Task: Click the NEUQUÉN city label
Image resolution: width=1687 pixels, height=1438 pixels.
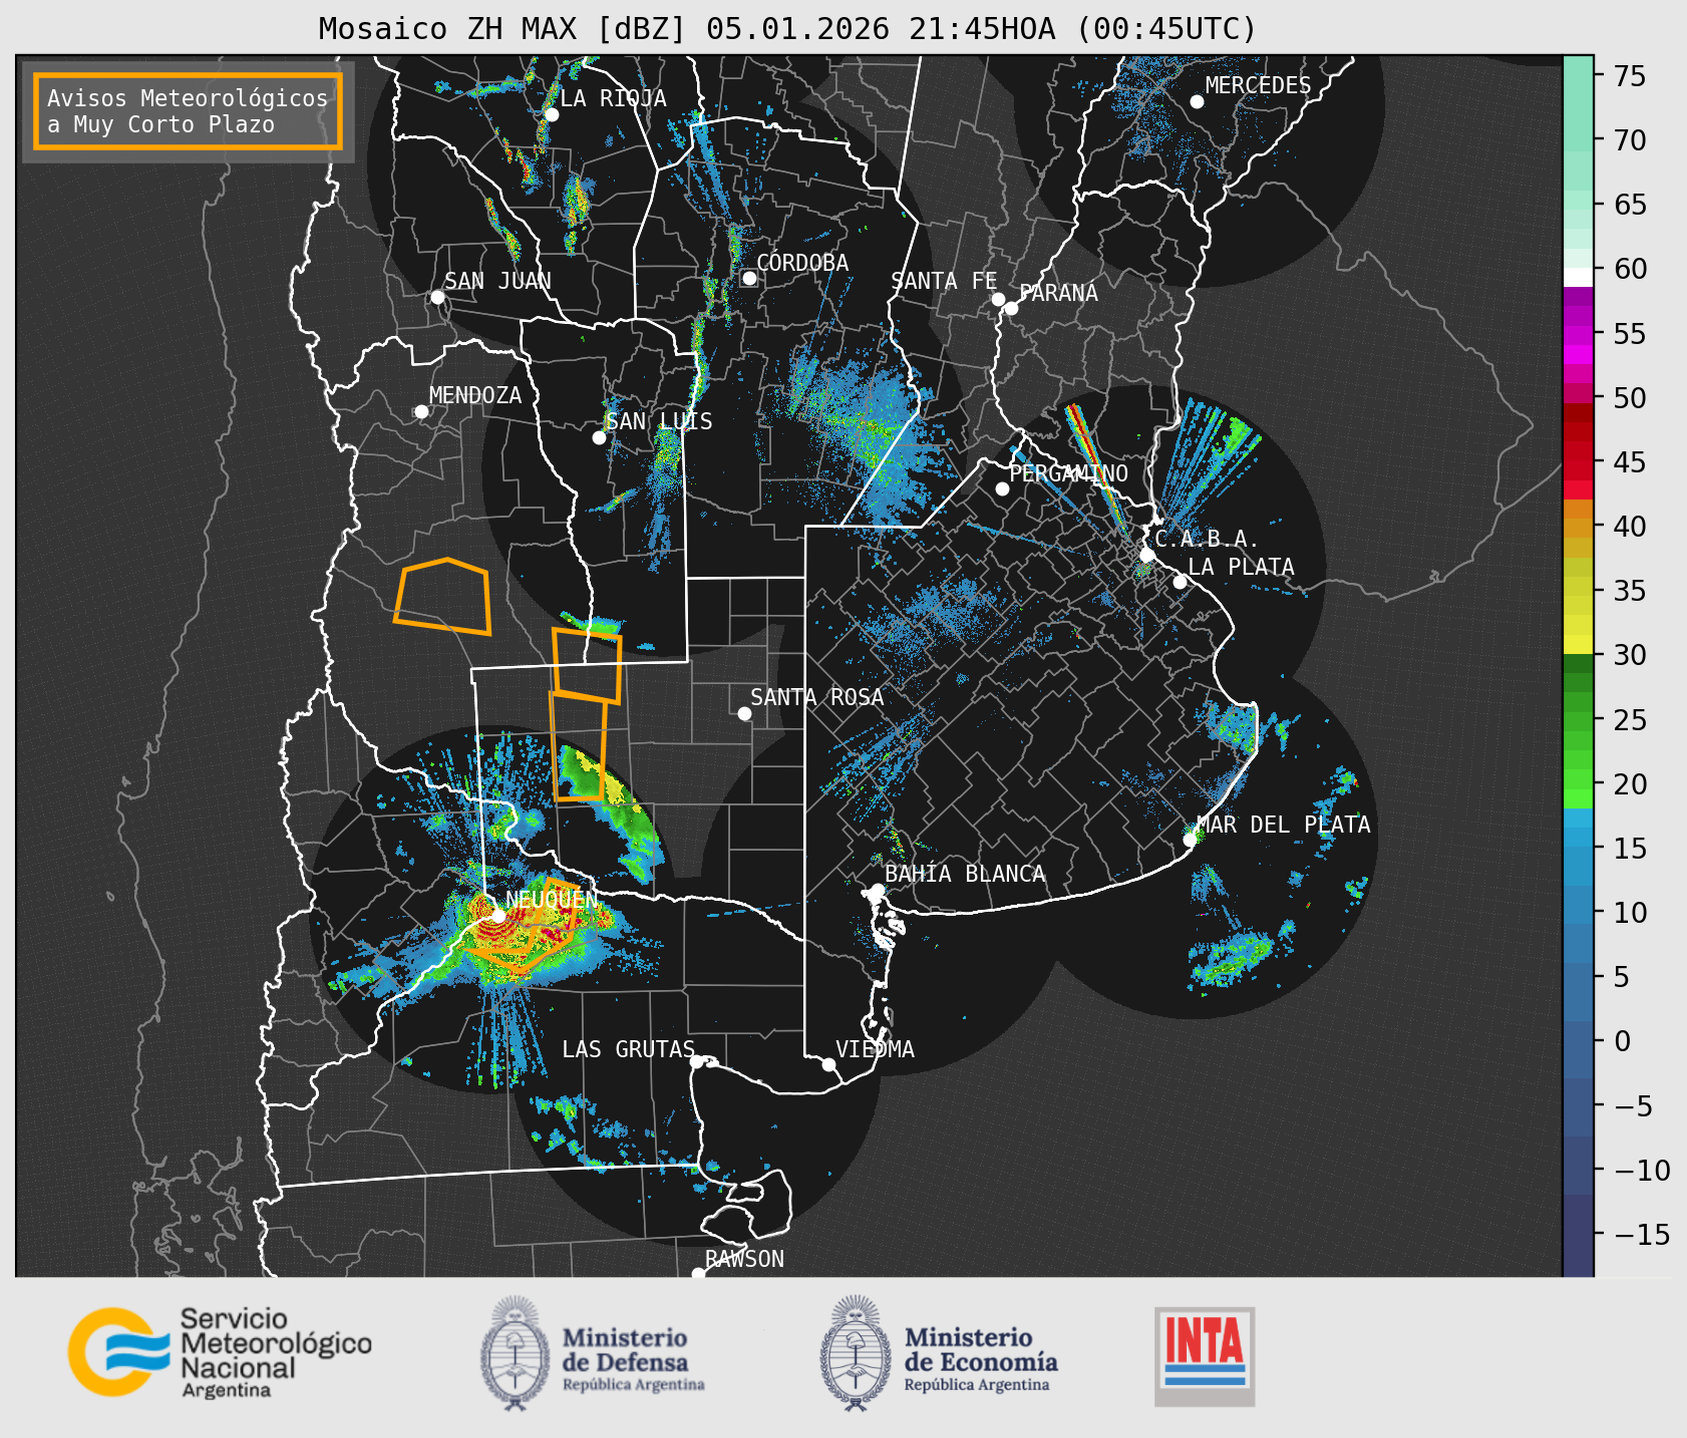Action: 551,899
